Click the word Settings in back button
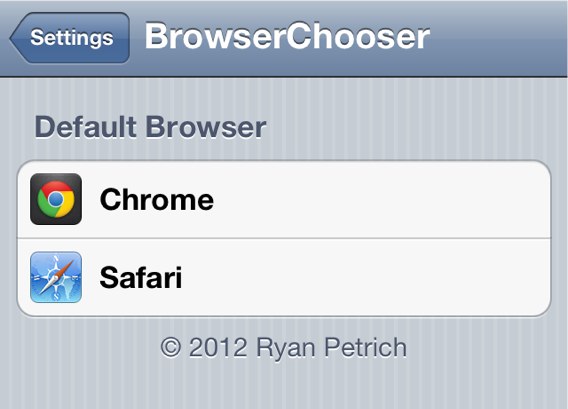Viewport: 568px width, 409px height. [72, 38]
